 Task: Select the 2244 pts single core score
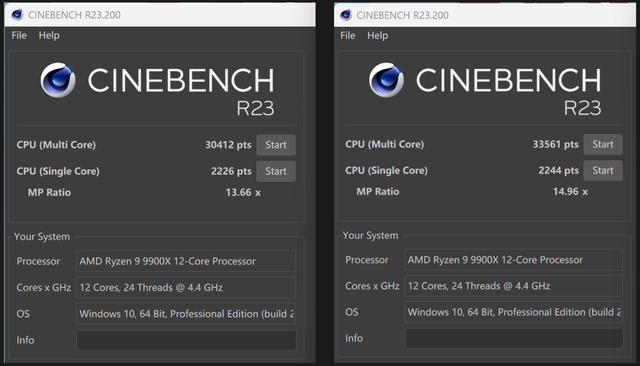click(558, 171)
